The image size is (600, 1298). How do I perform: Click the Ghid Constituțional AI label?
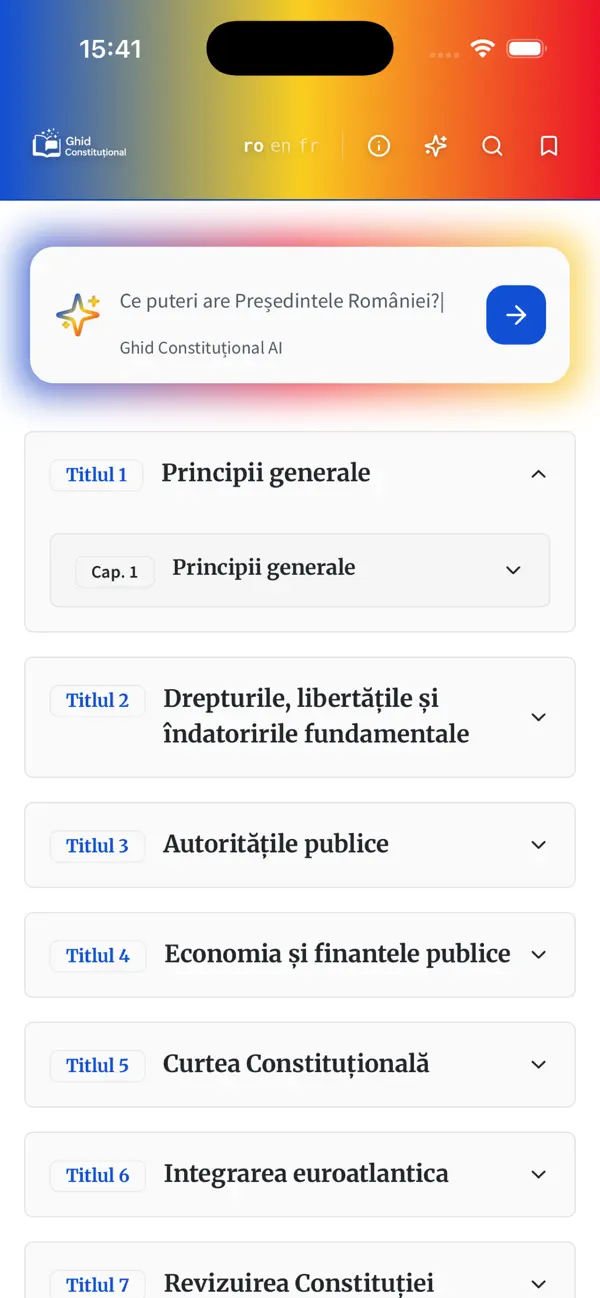tap(200, 348)
